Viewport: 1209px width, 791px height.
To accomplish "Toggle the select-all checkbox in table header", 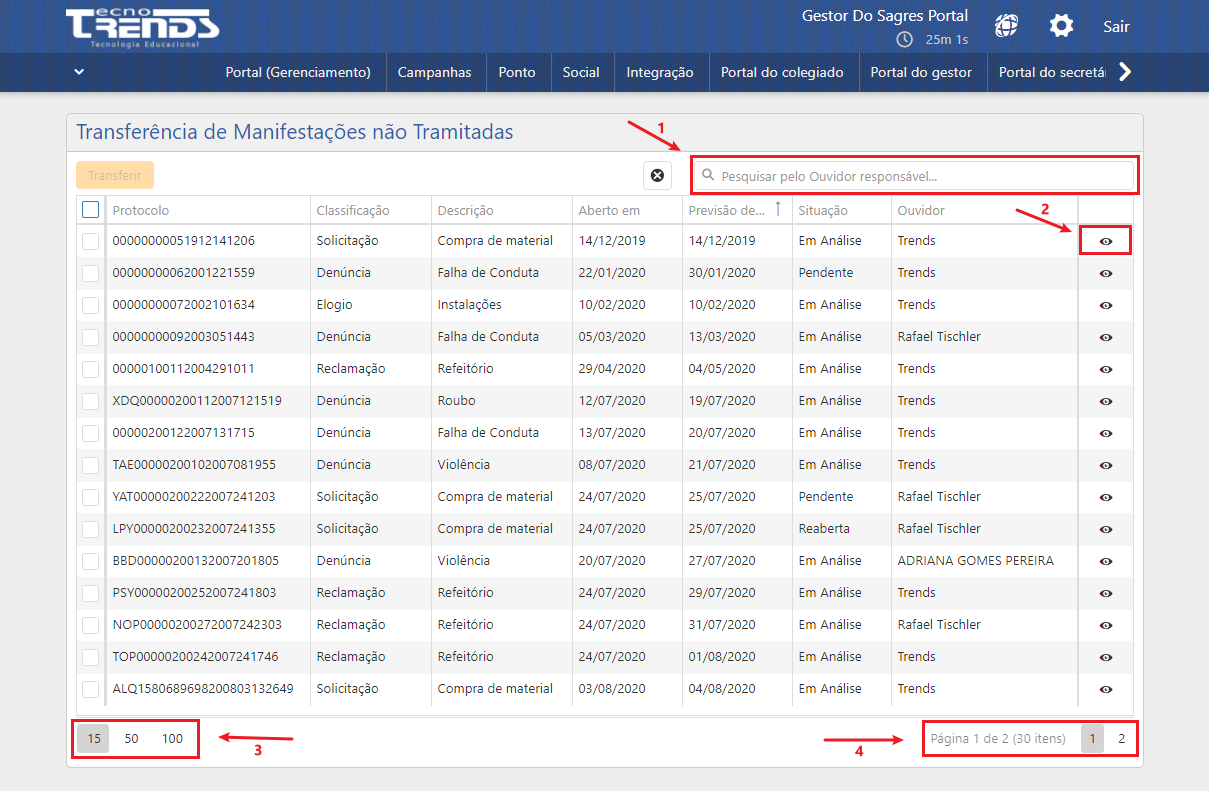I will click(91, 210).
